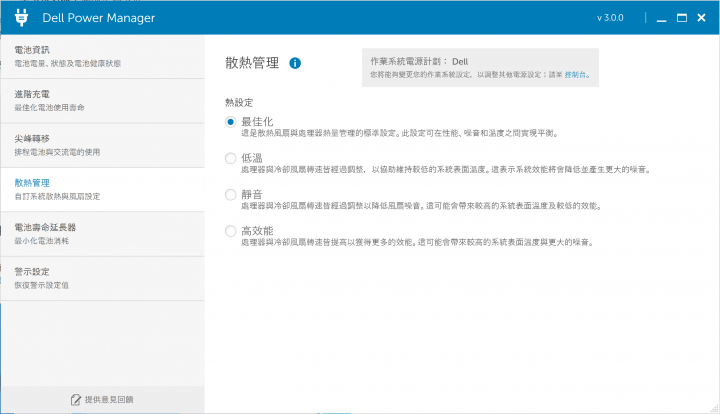The width and height of the screenshot is (720, 414).
Task: Open the 電池資訊 sidebar section
Action: pyautogui.click(x=102, y=56)
